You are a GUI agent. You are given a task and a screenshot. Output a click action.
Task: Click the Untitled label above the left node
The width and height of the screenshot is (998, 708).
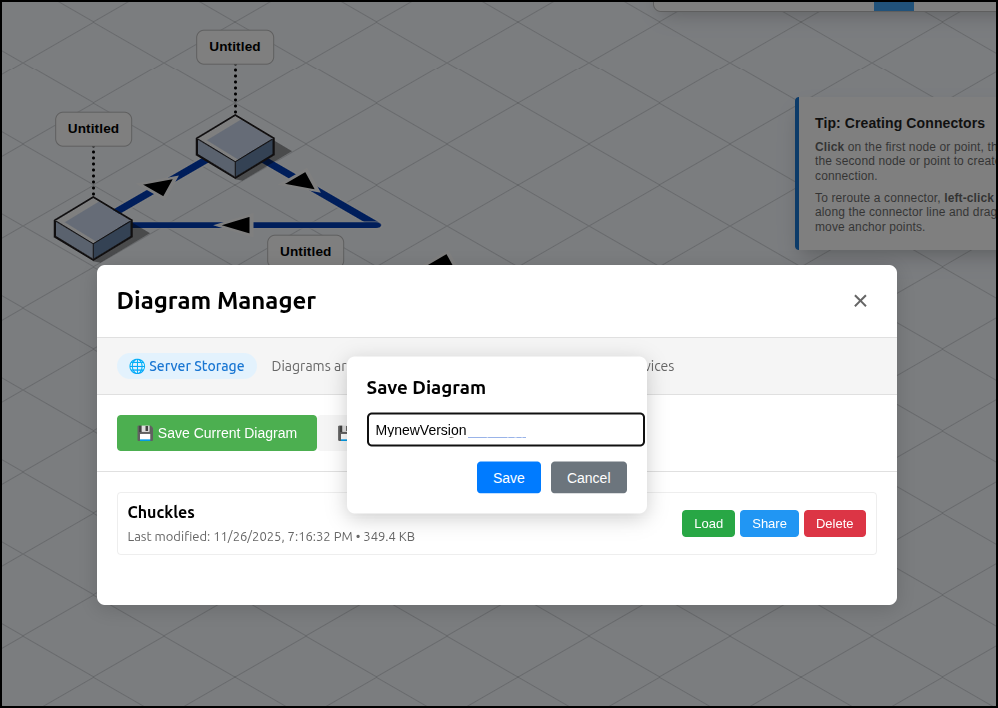point(93,129)
